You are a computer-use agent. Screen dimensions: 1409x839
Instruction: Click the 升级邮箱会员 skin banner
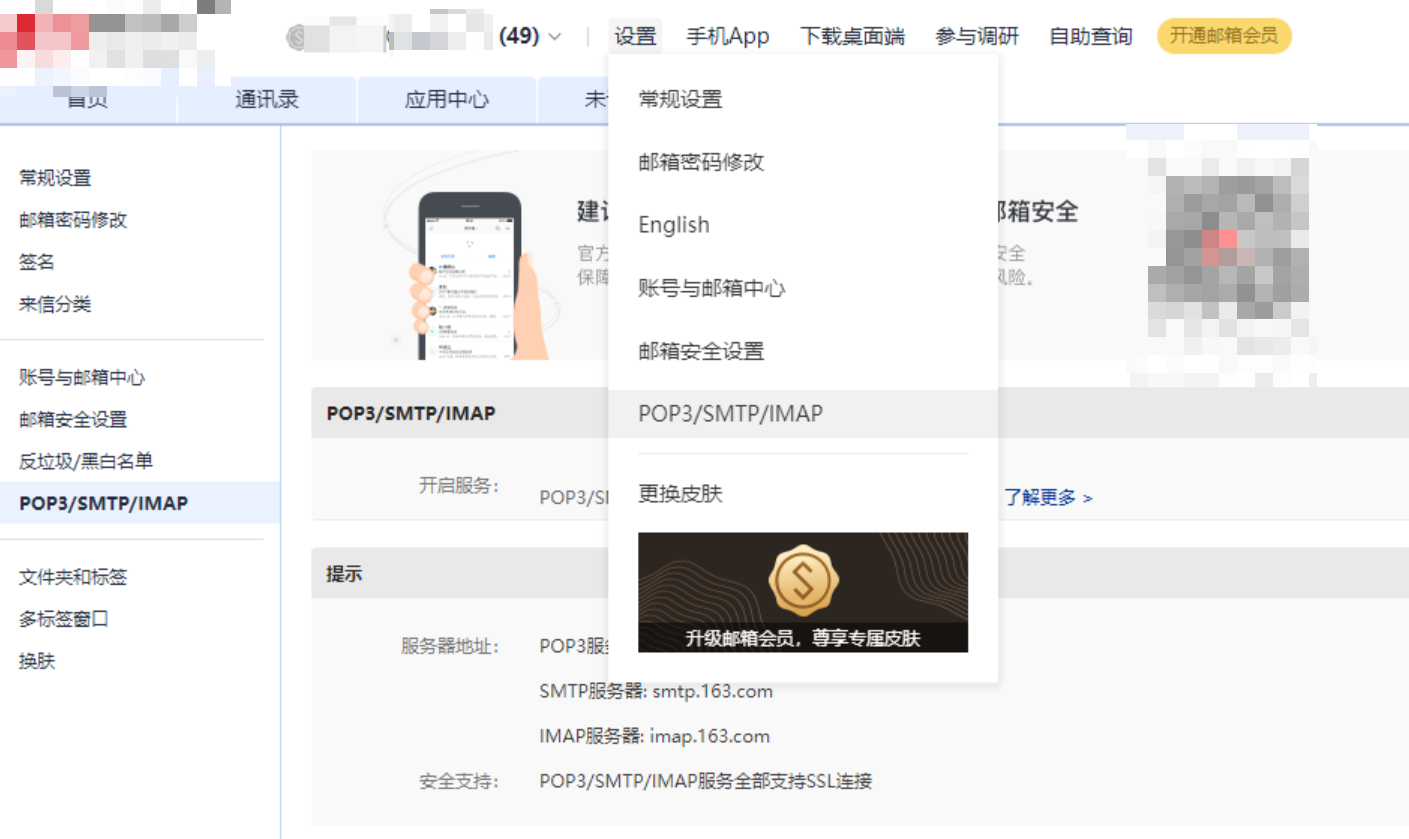pyautogui.click(x=803, y=592)
